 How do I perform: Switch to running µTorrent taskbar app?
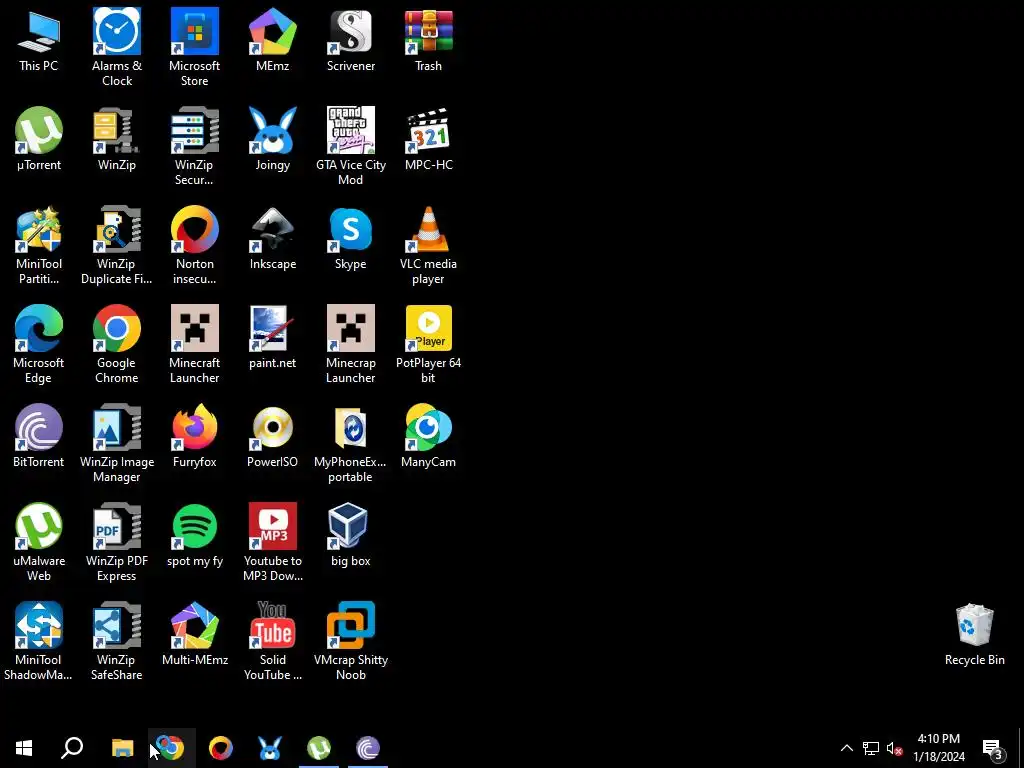(x=319, y=748)
